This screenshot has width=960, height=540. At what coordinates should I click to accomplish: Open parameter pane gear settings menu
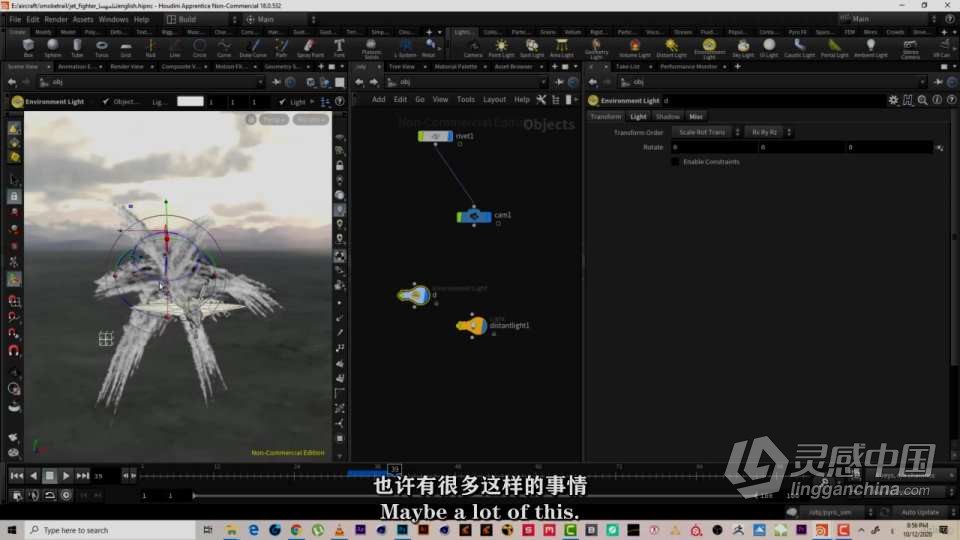pos(893,100)
